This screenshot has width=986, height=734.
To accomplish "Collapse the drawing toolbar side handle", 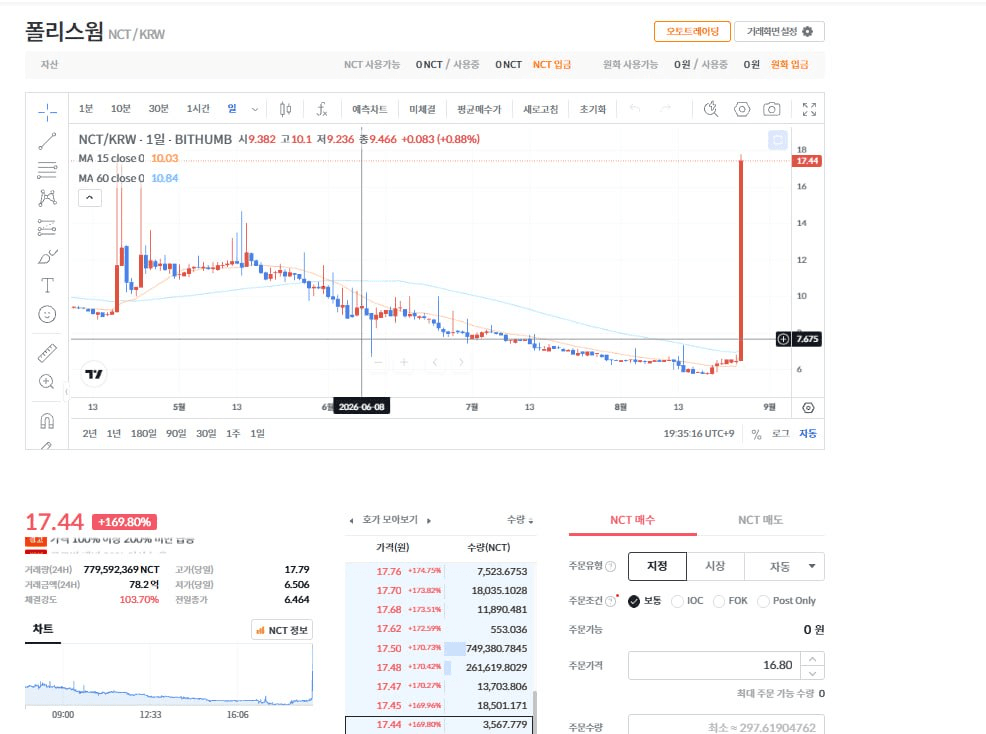I will [66, 392].
